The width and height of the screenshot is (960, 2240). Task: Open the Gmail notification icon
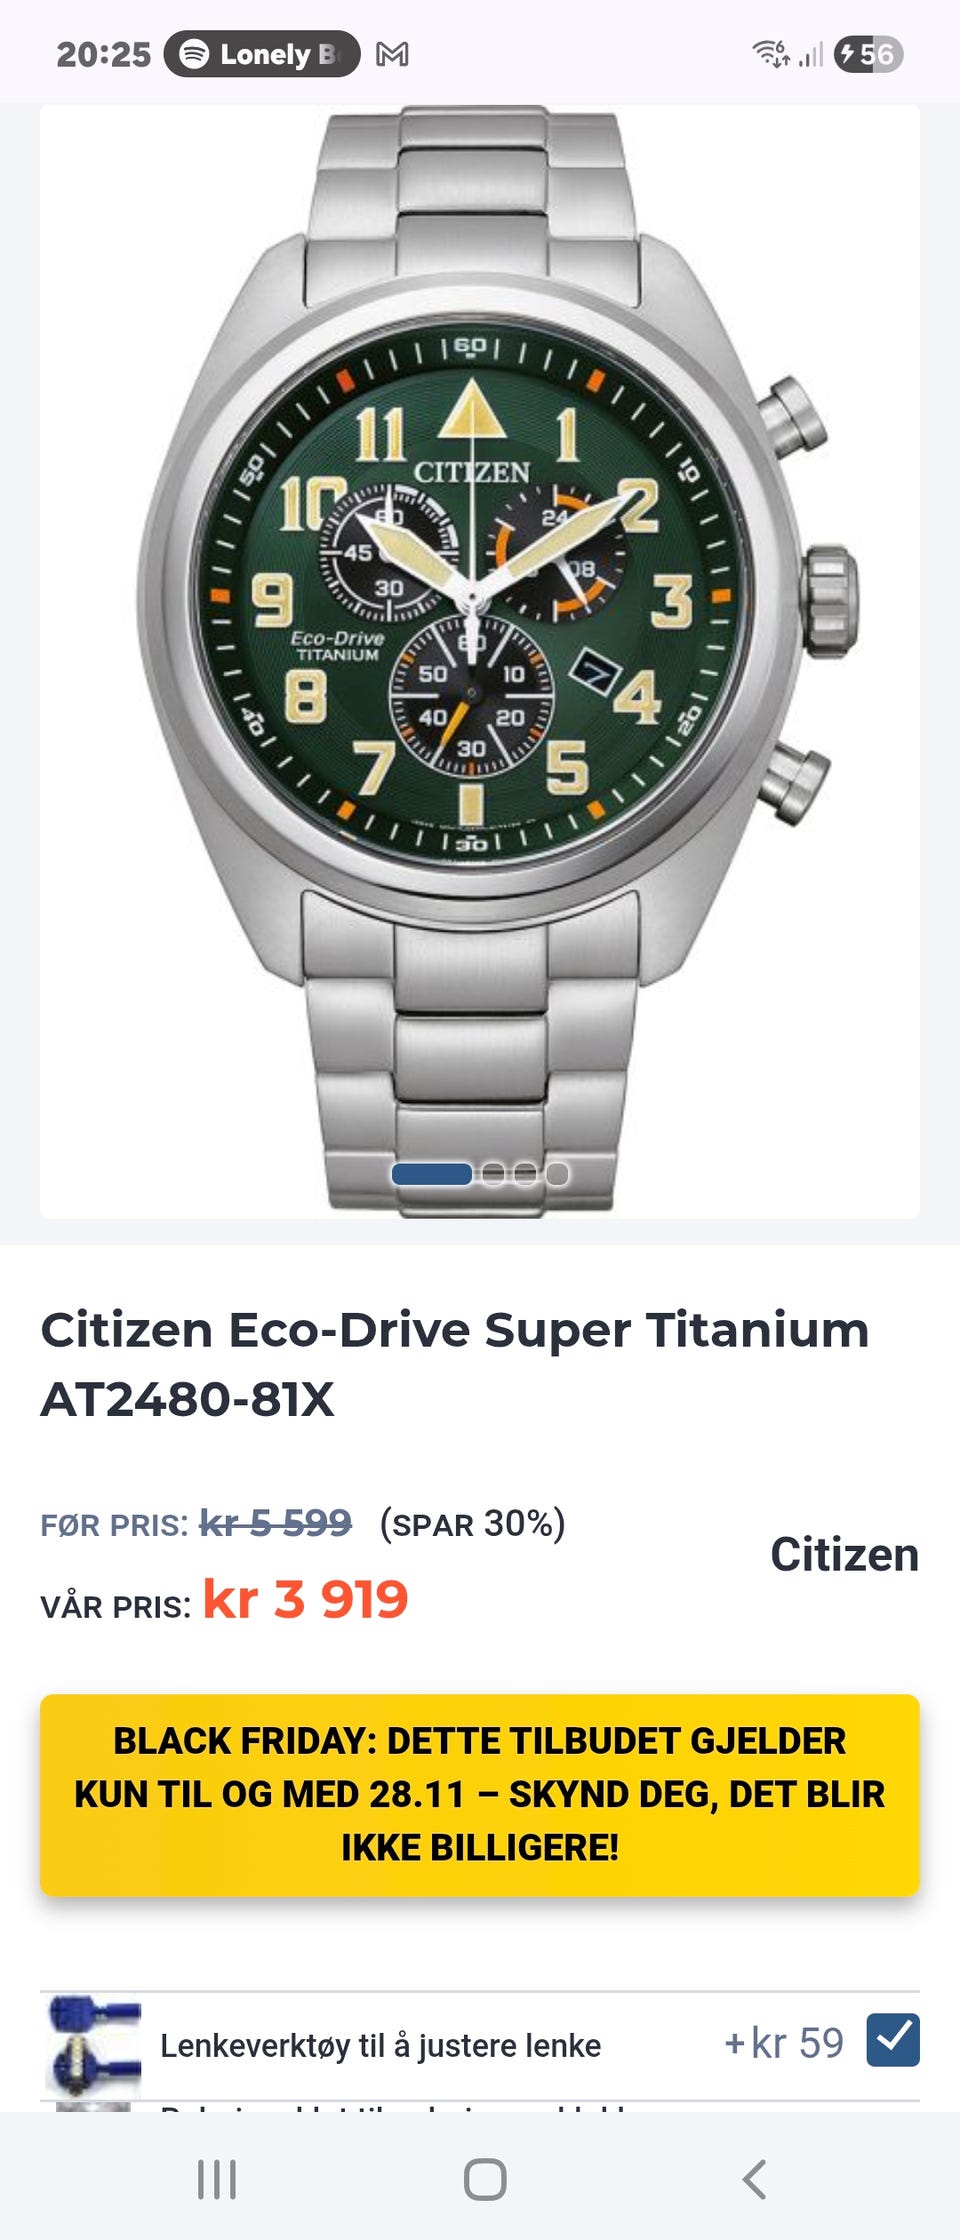[392, 54]
